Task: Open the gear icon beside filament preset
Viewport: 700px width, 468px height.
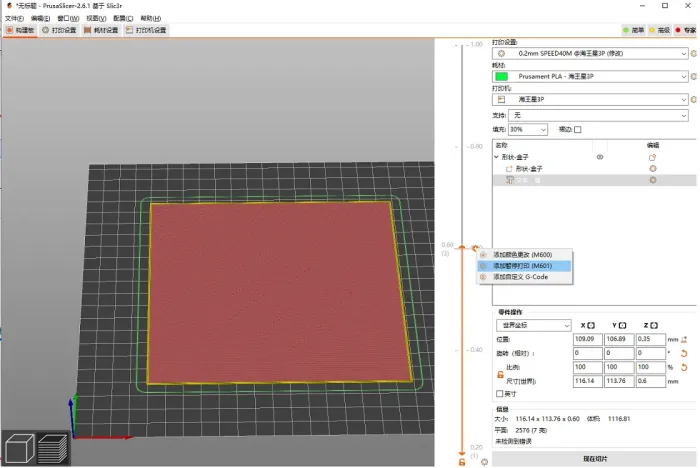Action: point(693,76)
